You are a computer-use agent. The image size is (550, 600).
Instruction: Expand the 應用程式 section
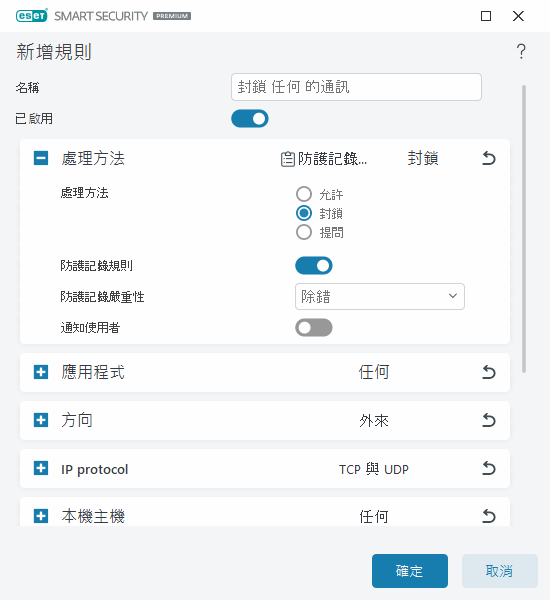pyautogui.click(x=41, y=372)
